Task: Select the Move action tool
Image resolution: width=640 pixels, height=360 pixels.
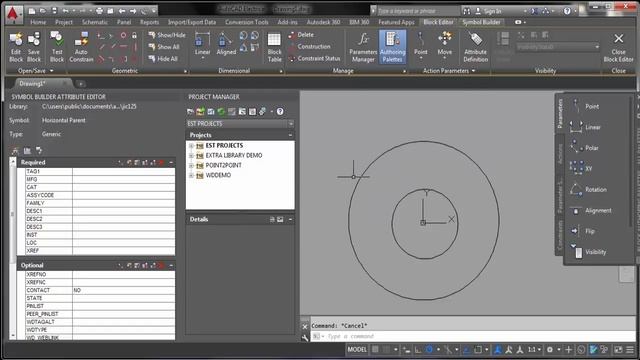Action: tap(444, 44)
